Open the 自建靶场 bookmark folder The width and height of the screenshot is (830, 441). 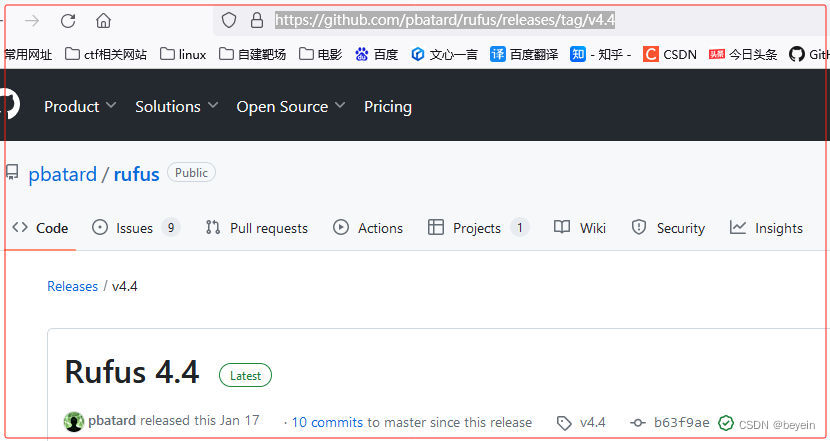tap(252, 54)
